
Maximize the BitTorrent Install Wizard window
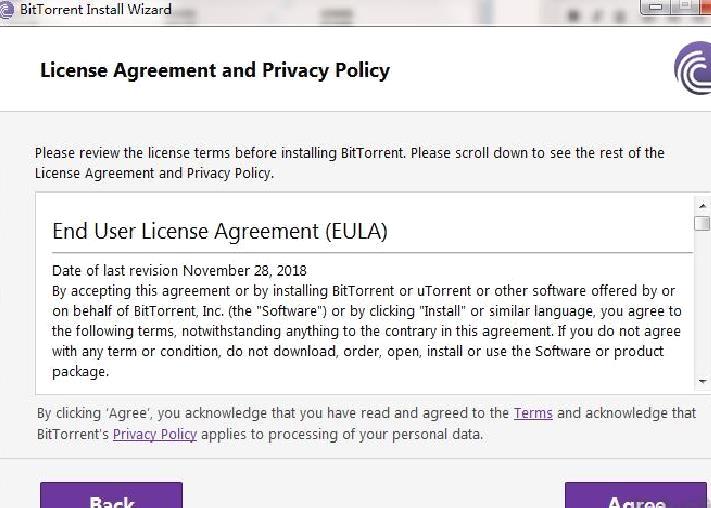pos(685,7)
